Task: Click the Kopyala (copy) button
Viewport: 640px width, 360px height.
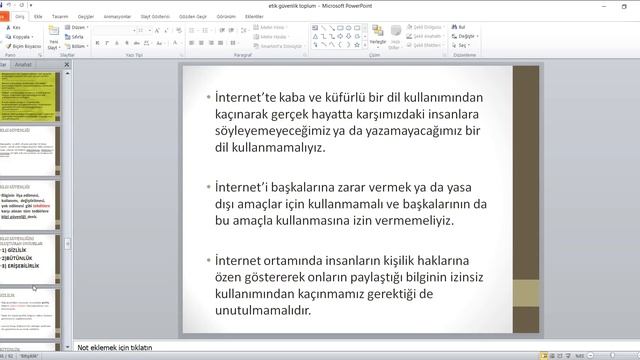Action: [20, 37]
